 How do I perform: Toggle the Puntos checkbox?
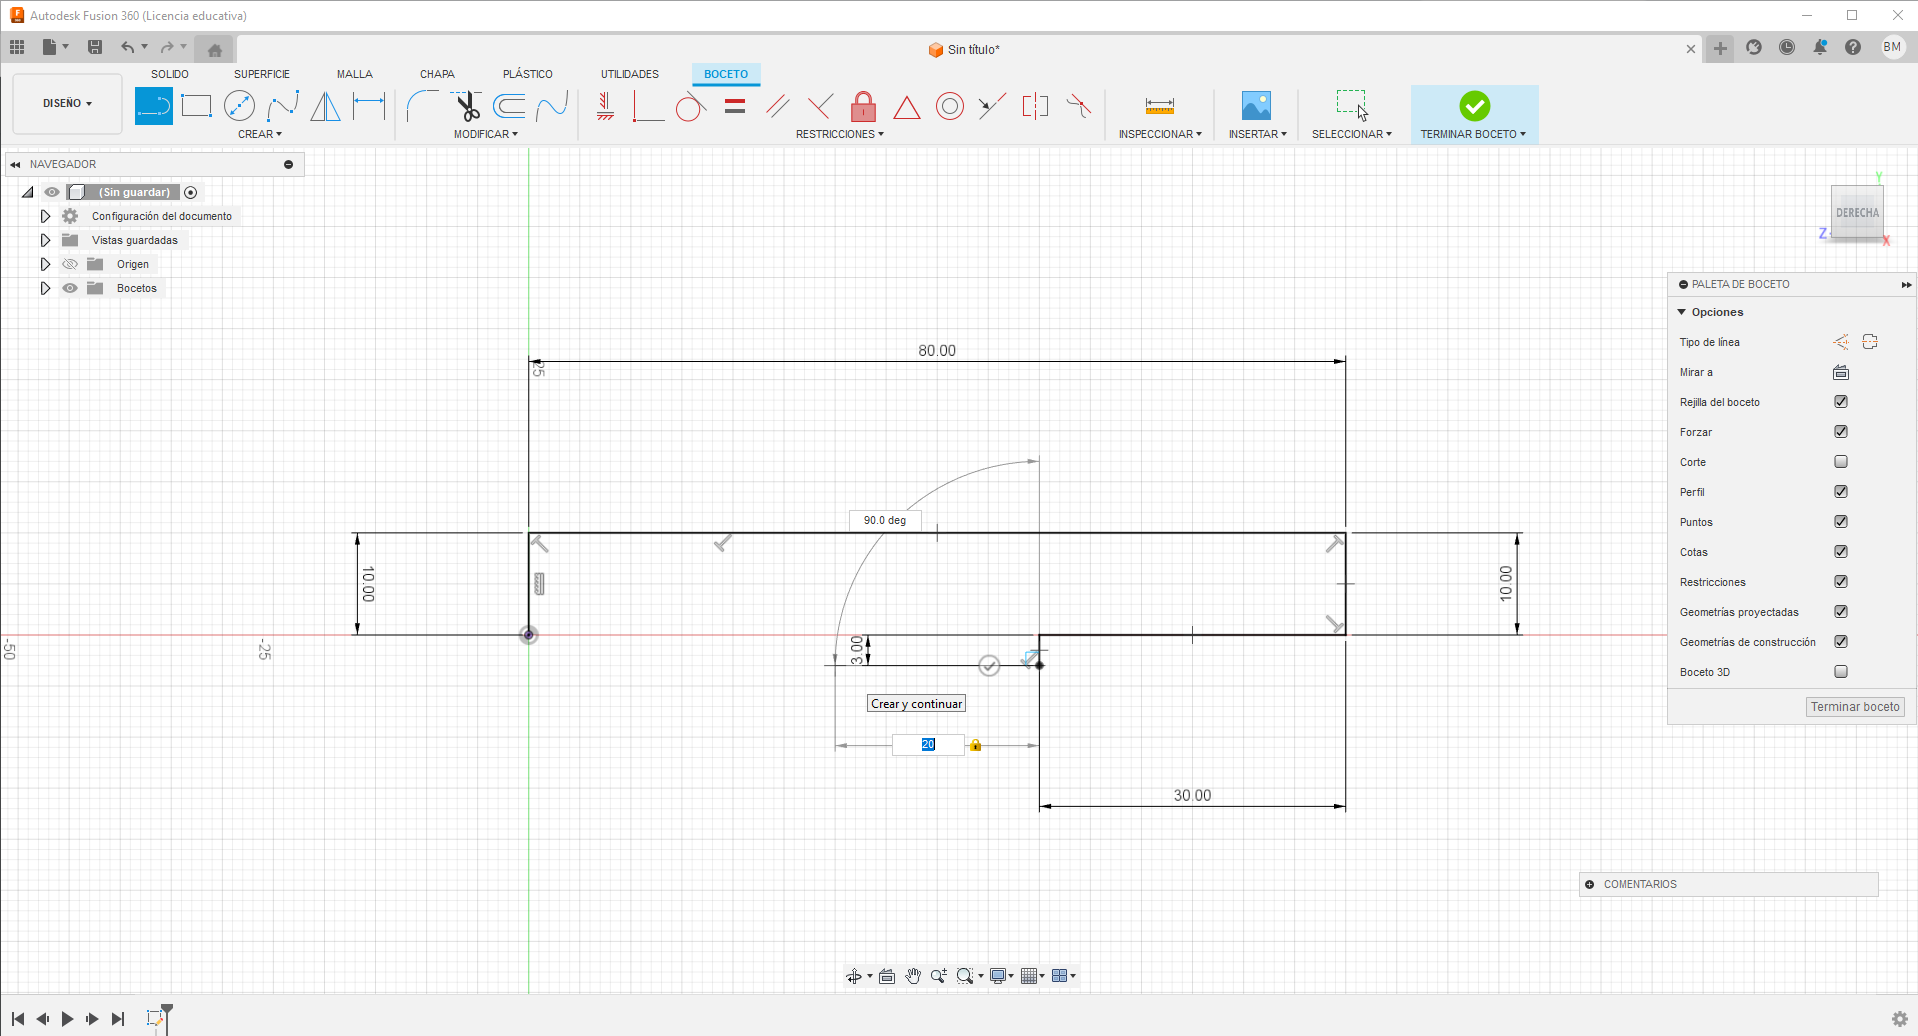pyautogui.click(x=1841, y=522)
